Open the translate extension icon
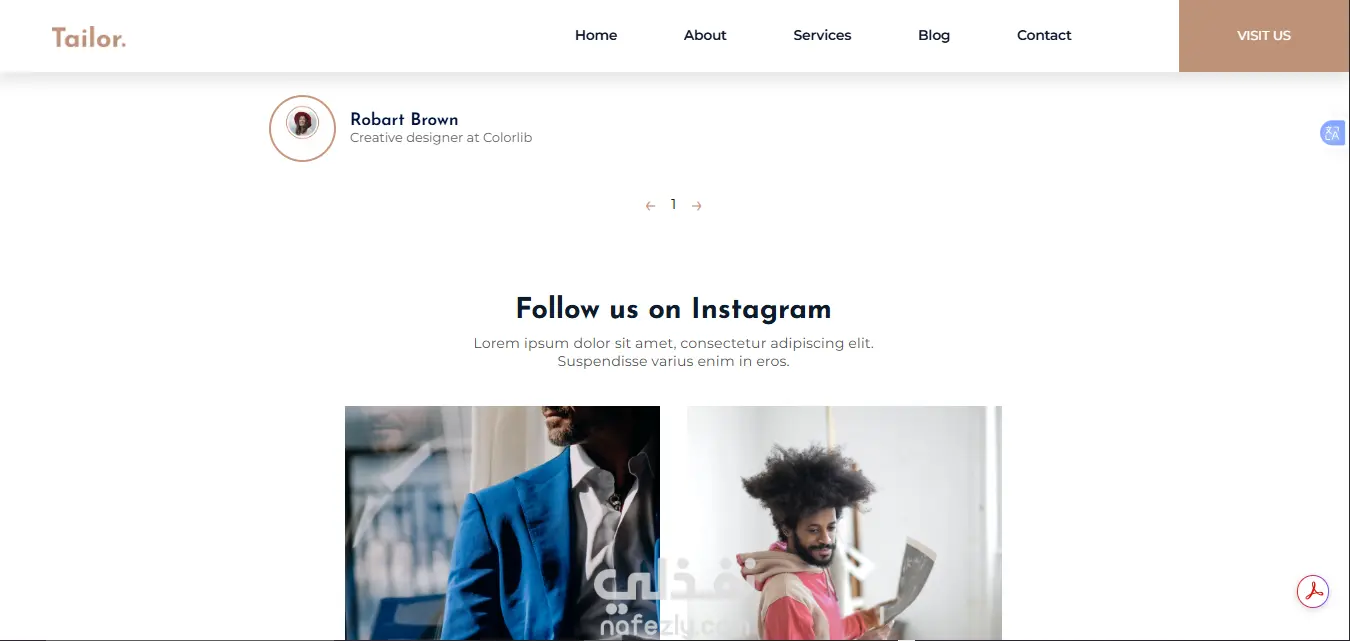Viewport: 1350px width, 641px height. (x=1332, y=133)
